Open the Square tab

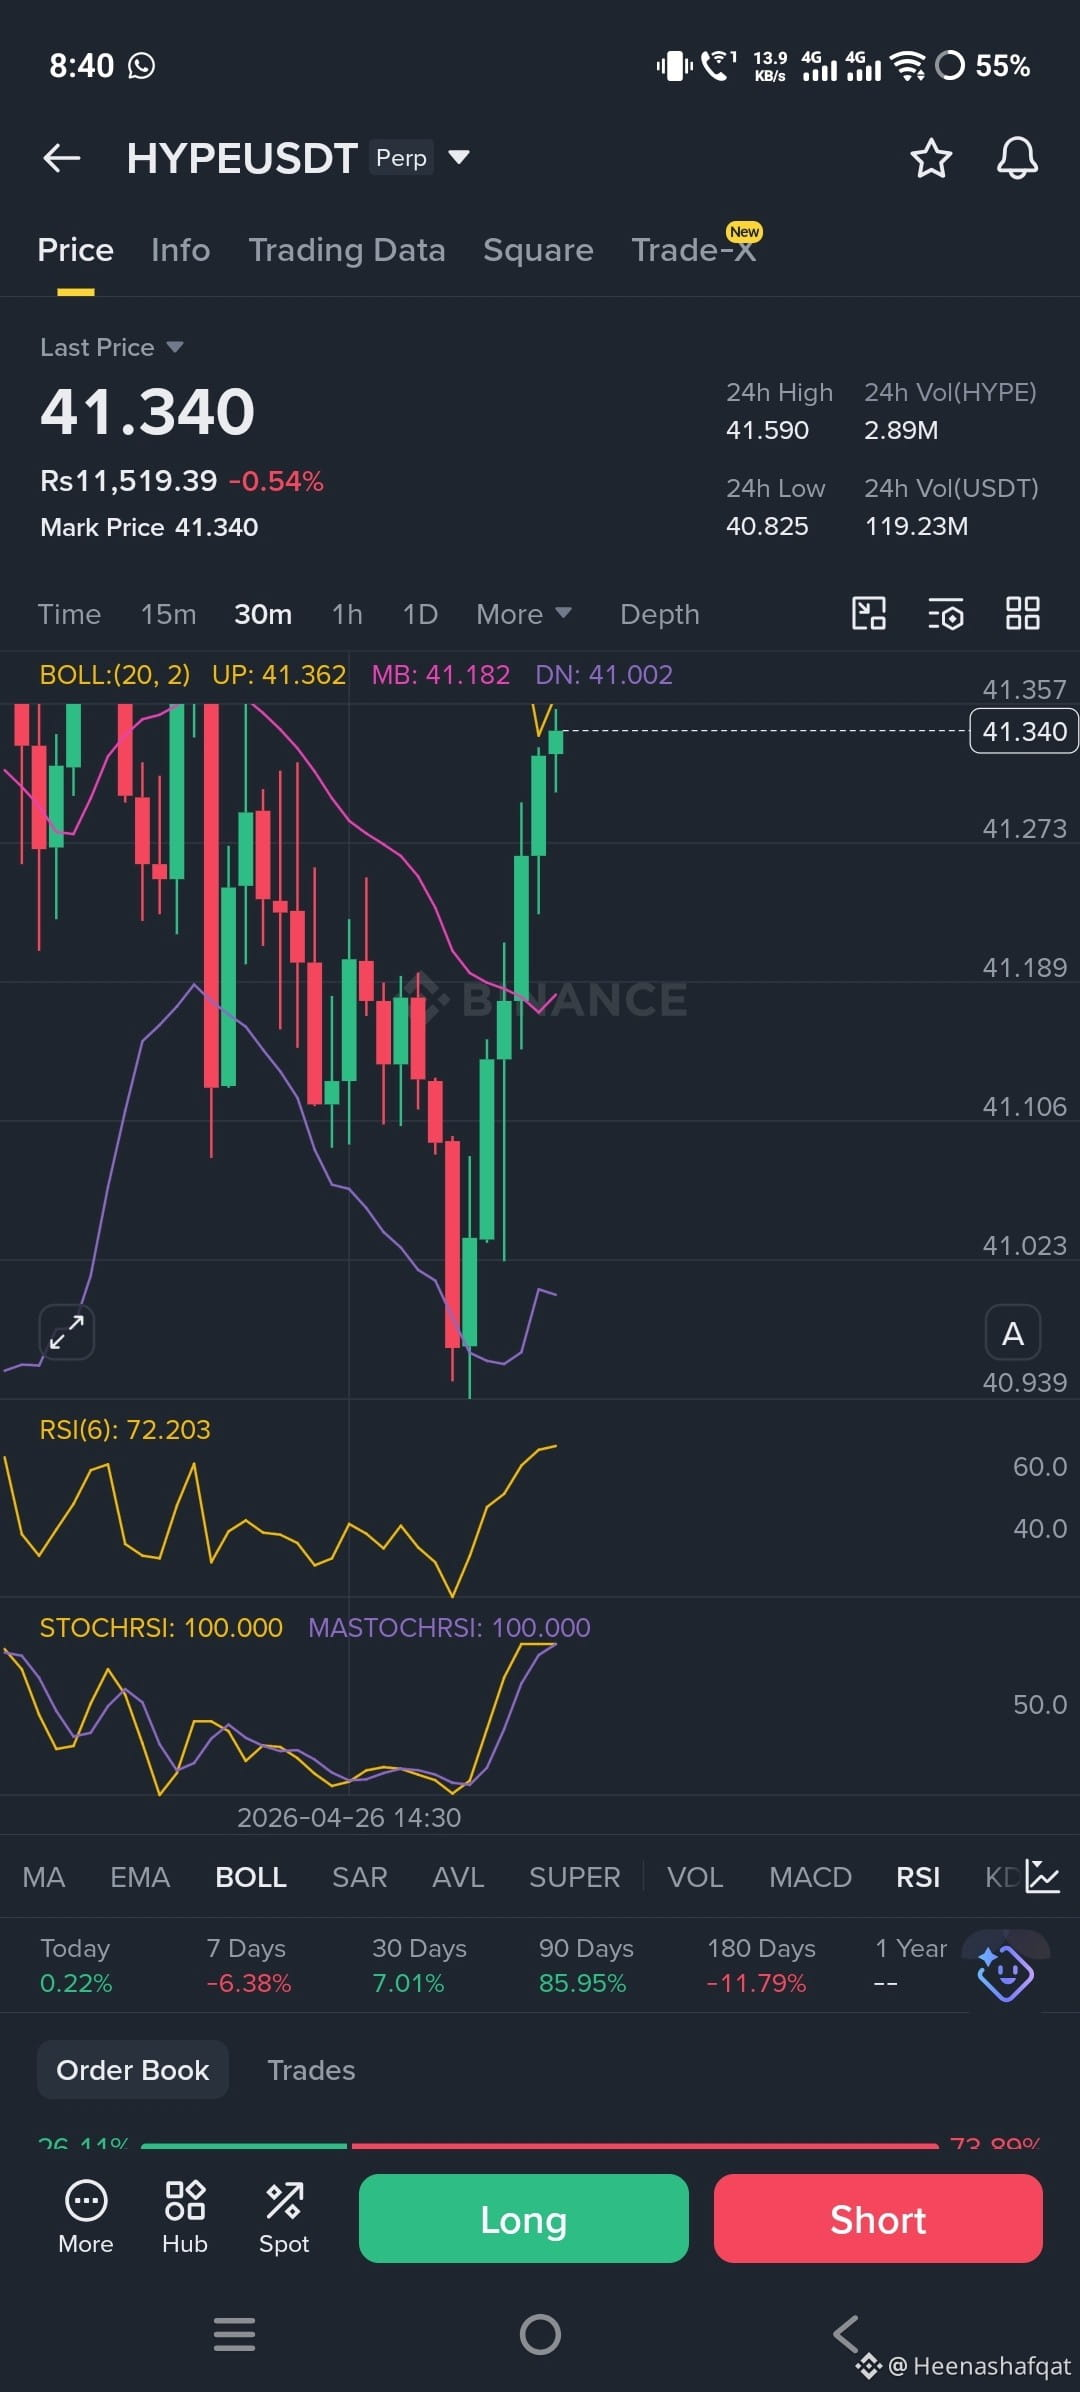point(538,250)
